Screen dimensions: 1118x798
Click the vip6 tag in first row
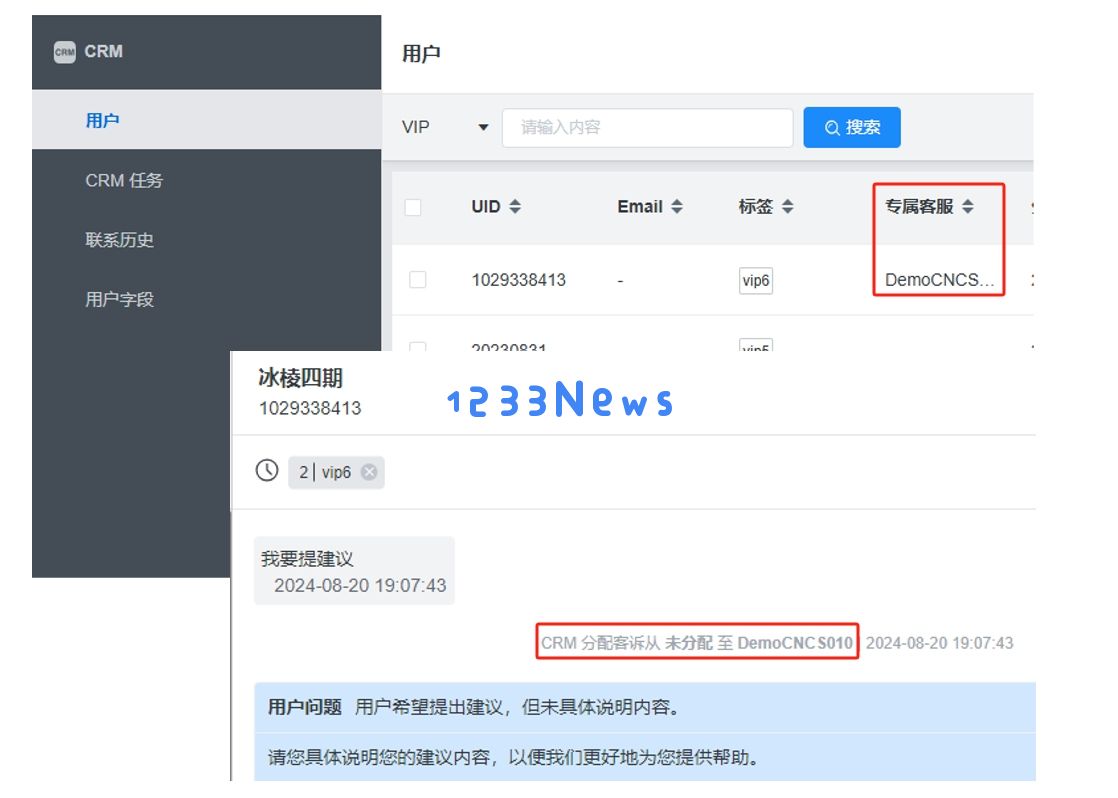(756, 280)
